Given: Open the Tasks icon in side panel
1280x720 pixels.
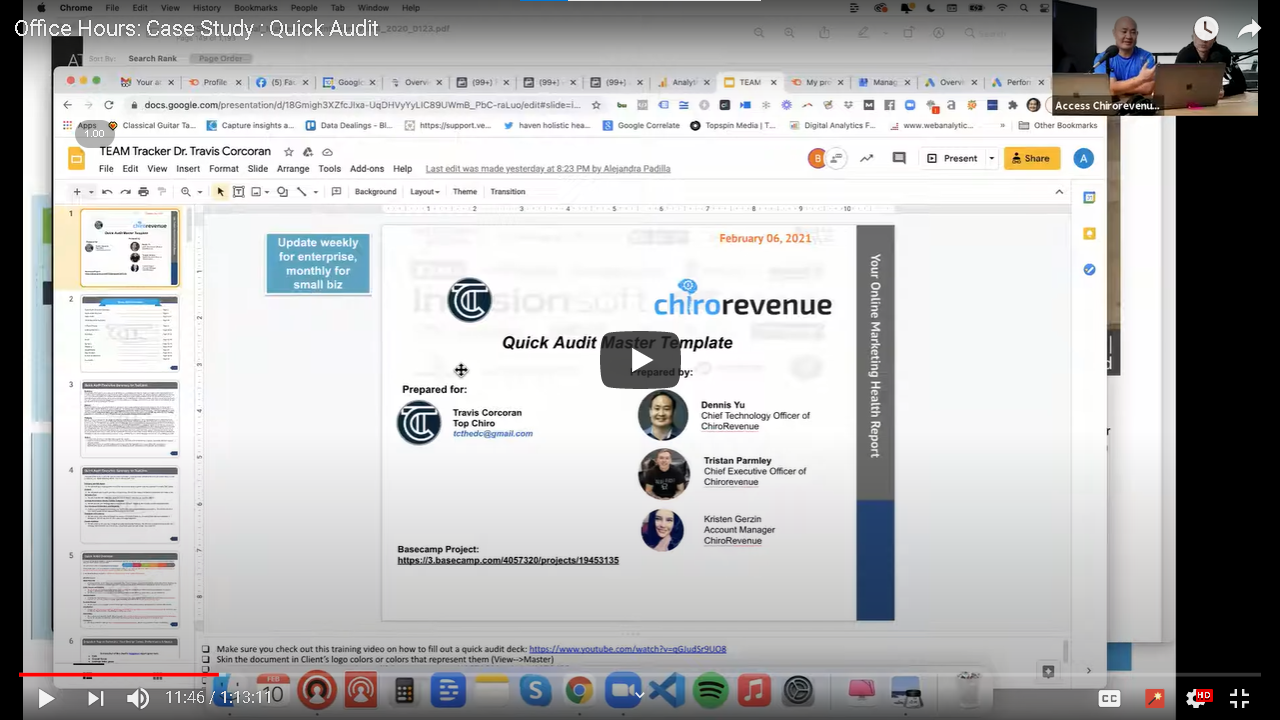Looking at the screenshot, I should (x=1089, y=269).
